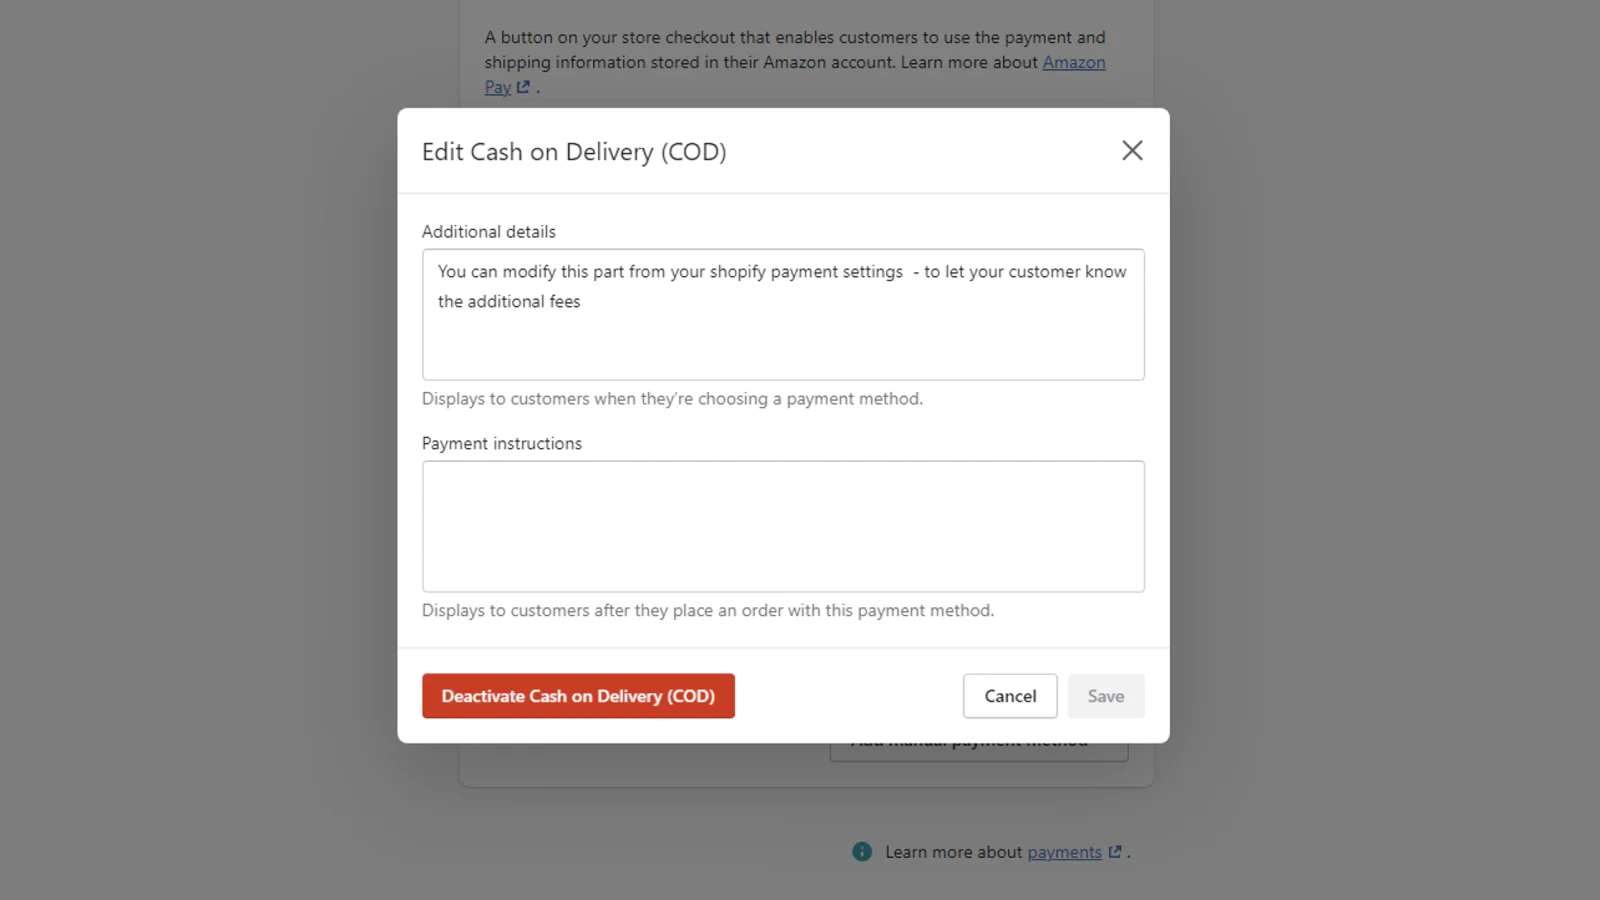Click the Save button

[x=1105, y=696]
